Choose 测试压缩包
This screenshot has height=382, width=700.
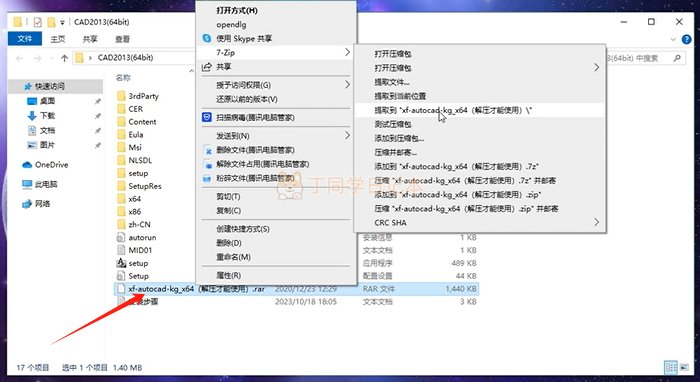479,124
